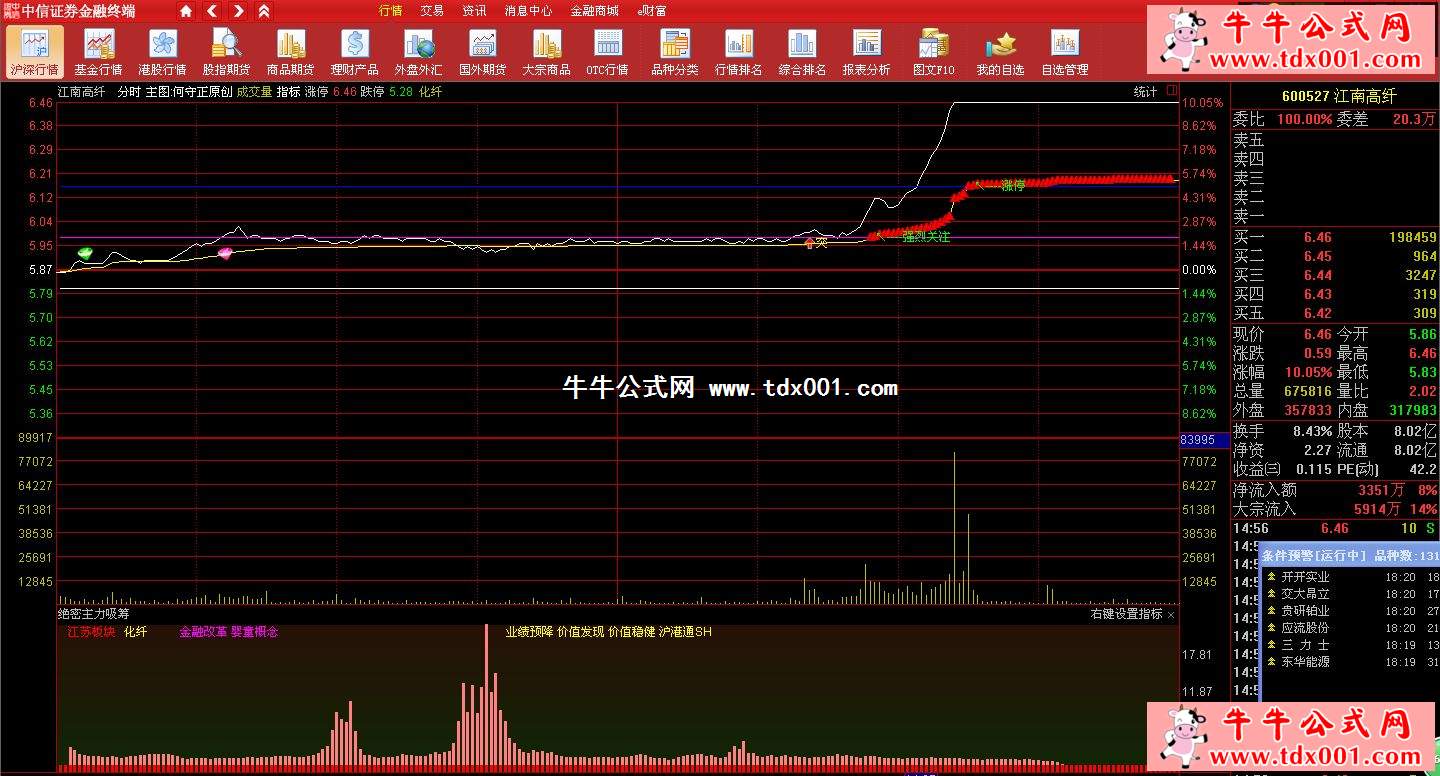
Task: Open the 资讯 menu
Action: [474, 11]
